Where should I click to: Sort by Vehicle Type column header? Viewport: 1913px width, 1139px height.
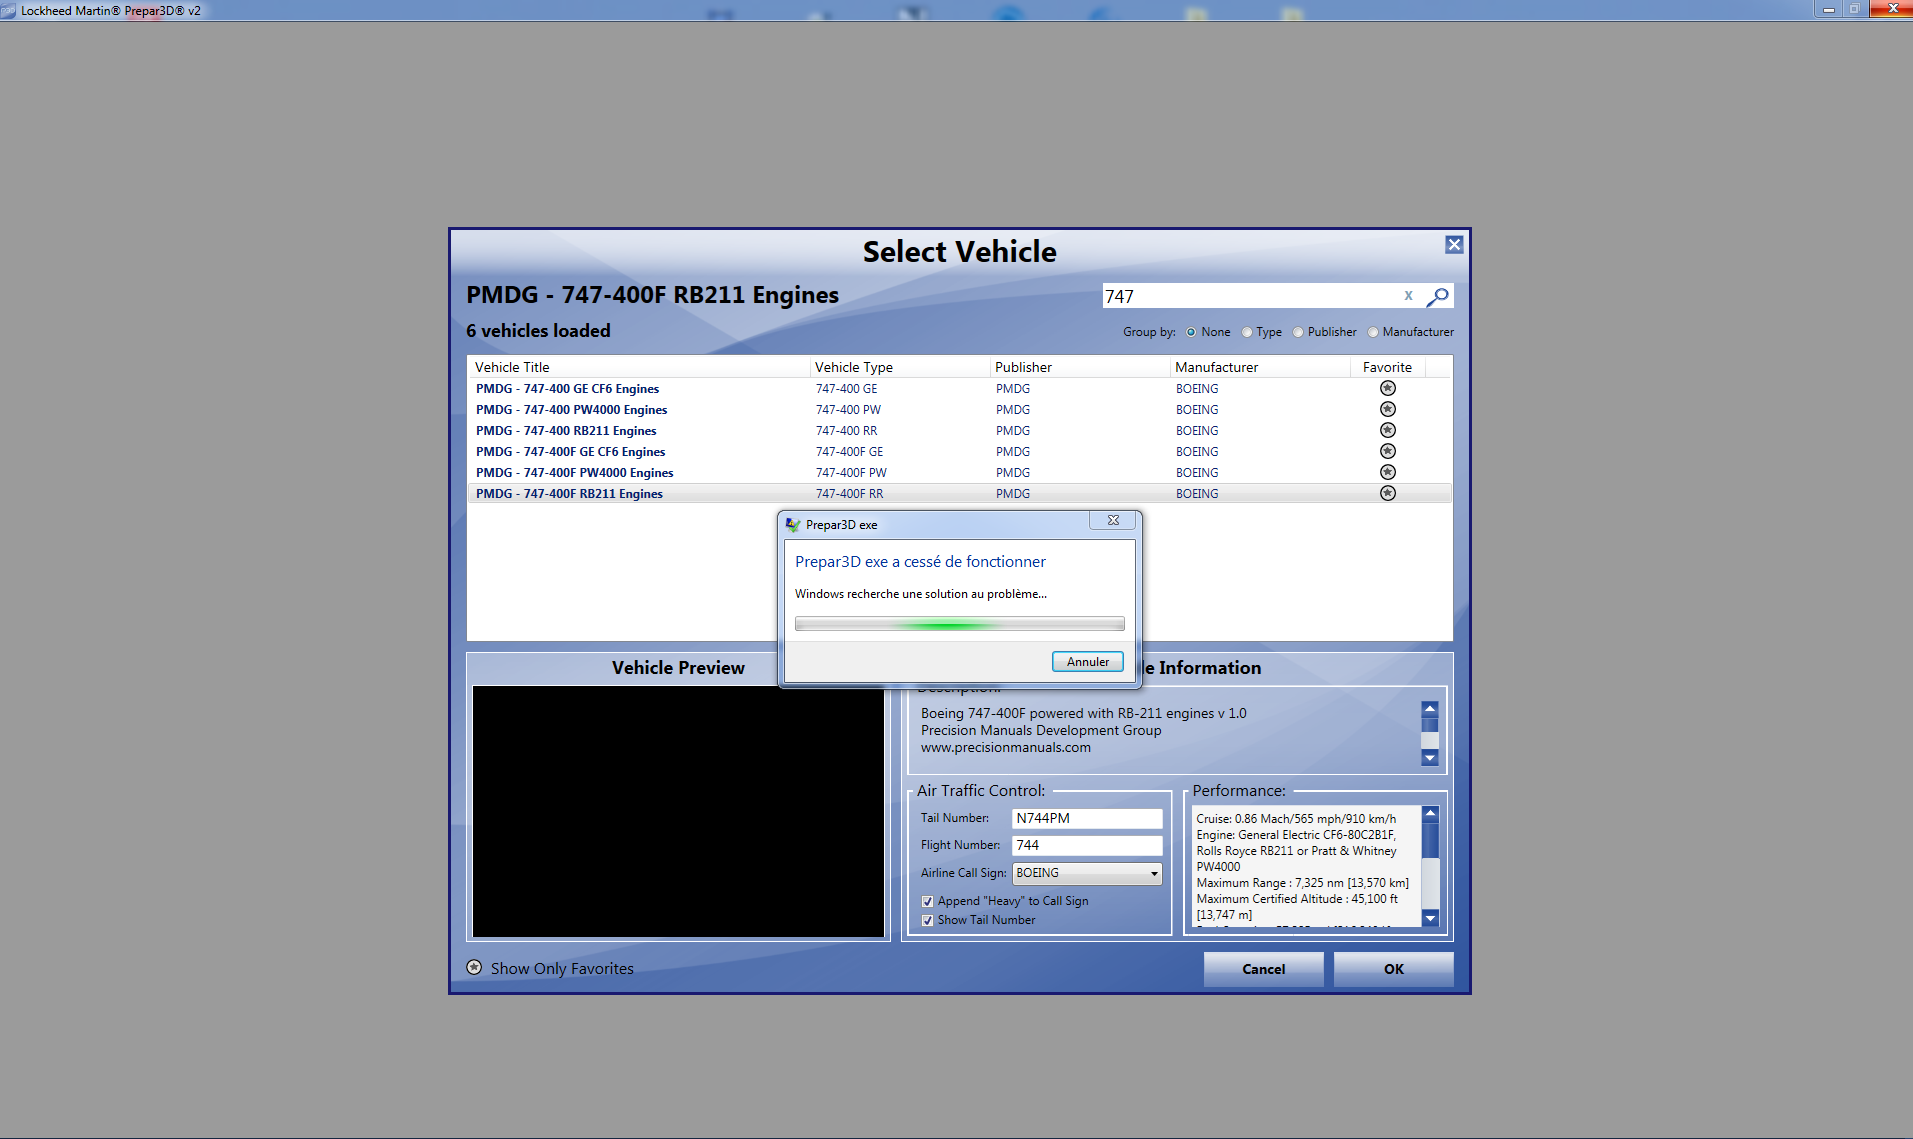pos(899,367)
